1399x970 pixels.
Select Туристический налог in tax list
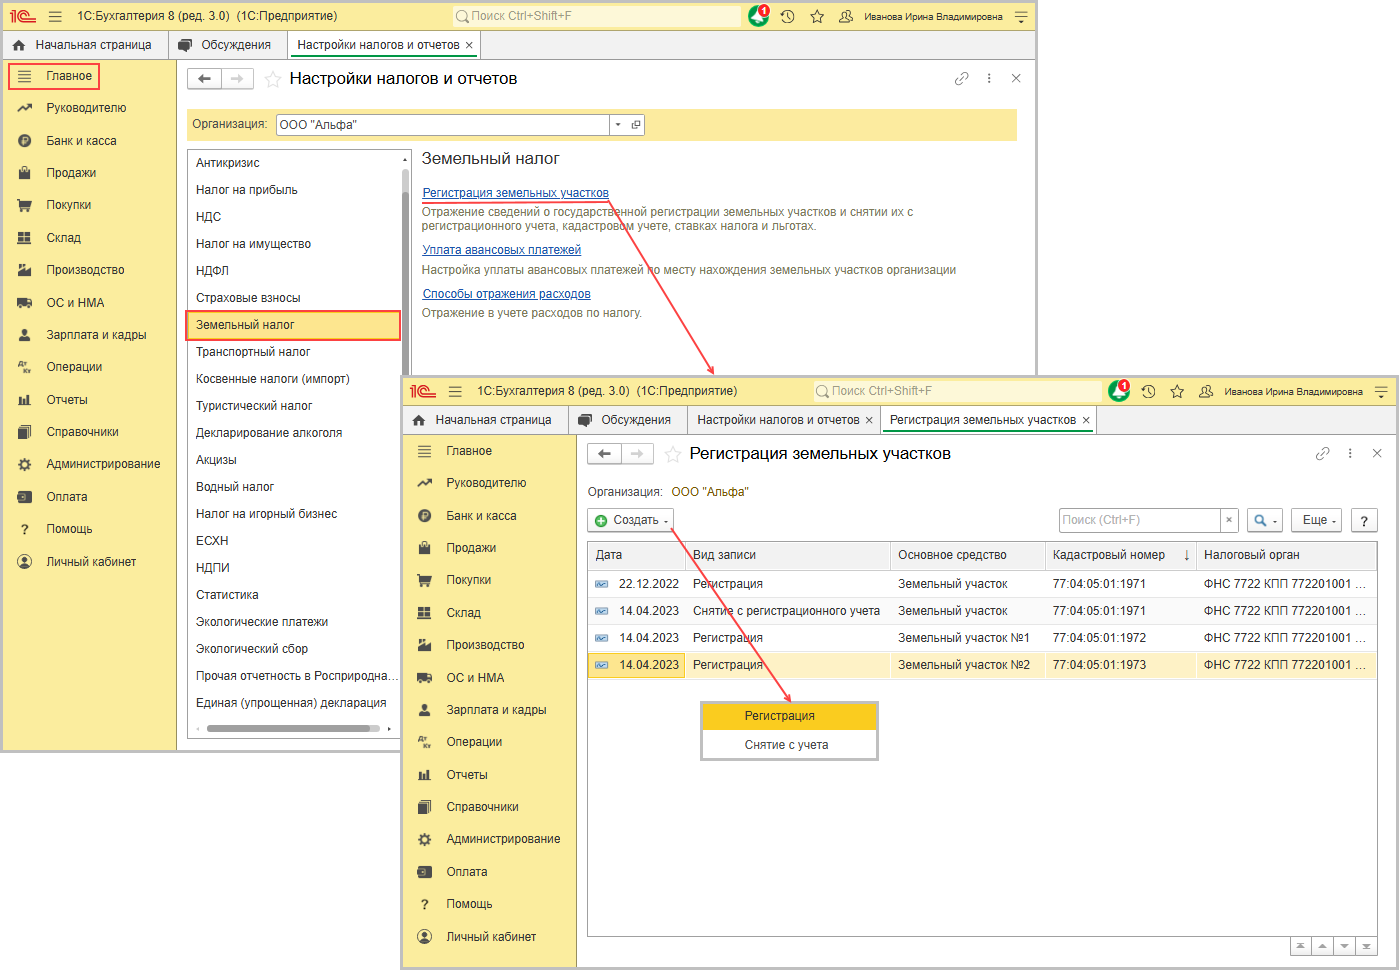pyautogui.click(x=293, y=406)
